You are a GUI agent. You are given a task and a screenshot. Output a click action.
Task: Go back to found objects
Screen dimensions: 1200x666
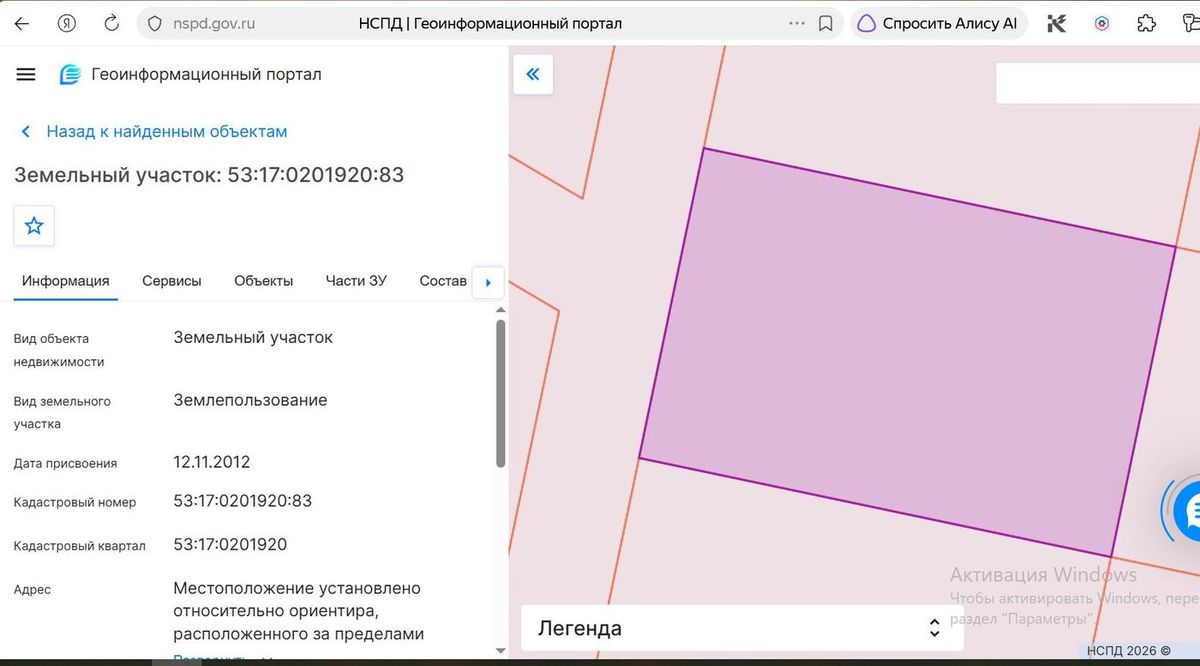click(x=154, y=131)
